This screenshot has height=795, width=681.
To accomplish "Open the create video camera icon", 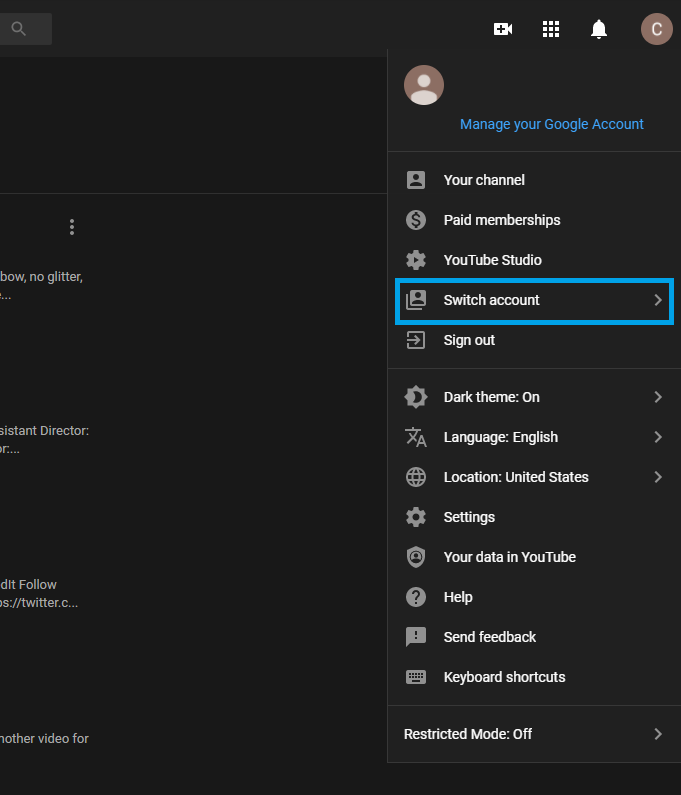I will [x=503, y=29].
